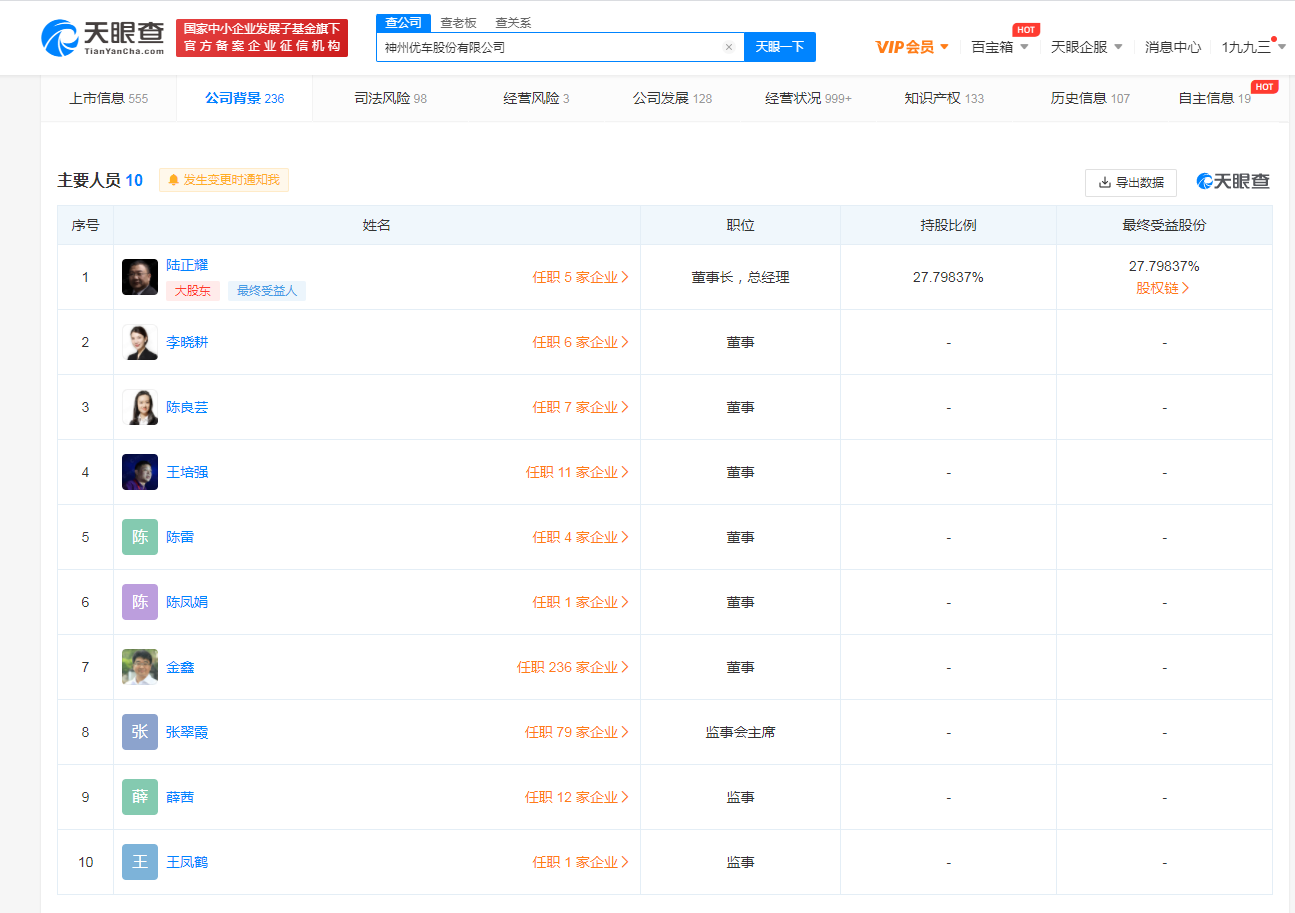Image resolution: width=1295 pixels, height=913 pixels.
Task: Export data with 导出数据 button
Action: (1131, 182)
